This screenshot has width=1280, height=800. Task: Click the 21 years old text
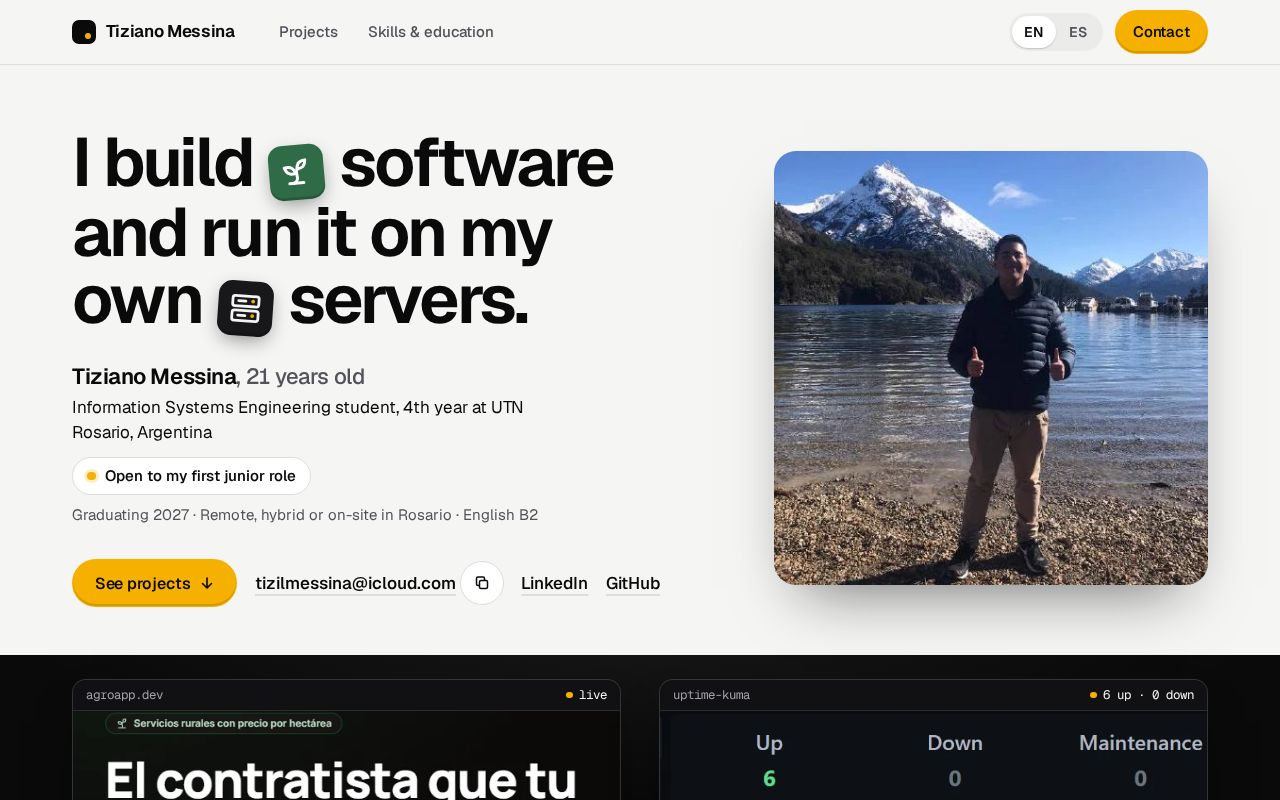coord(305,377)
